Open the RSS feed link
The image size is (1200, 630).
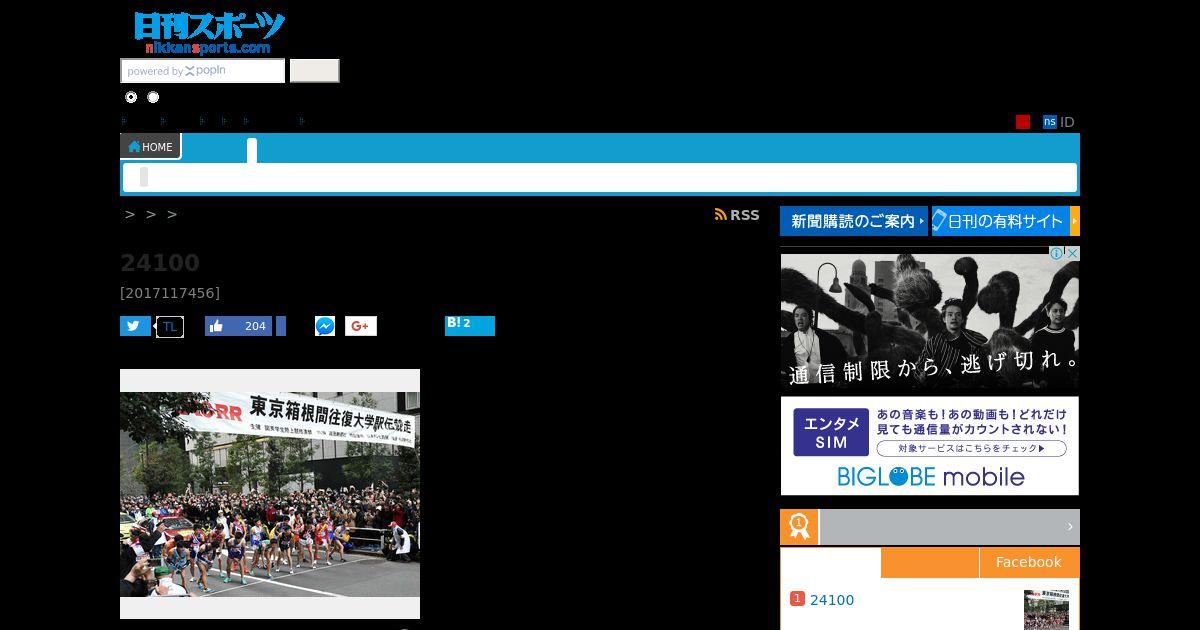[737, 215]
